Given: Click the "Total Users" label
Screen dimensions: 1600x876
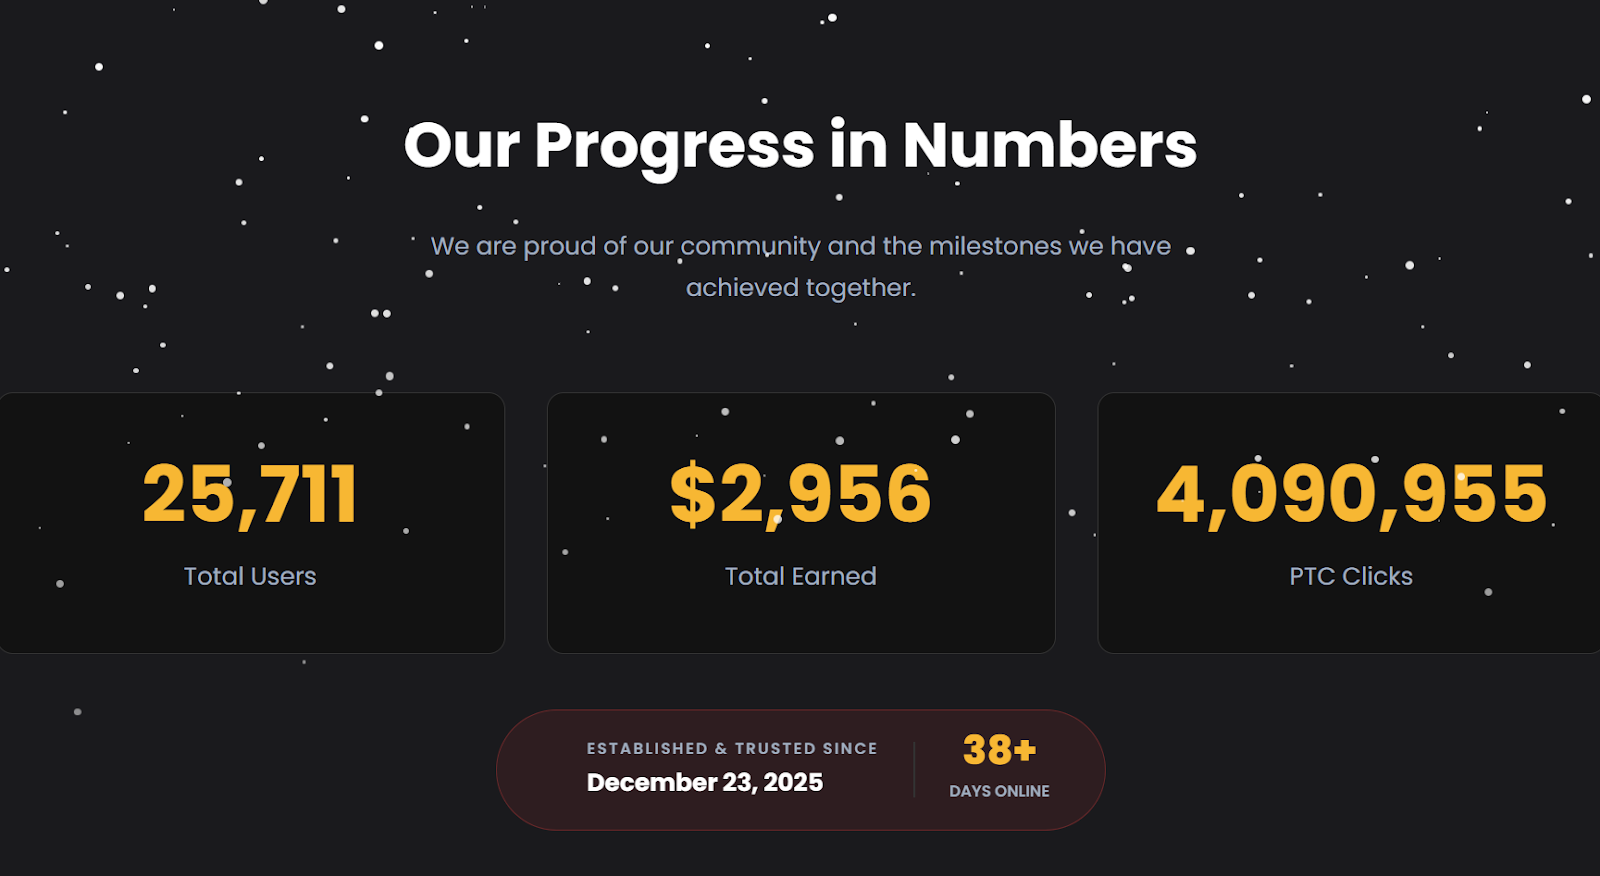Looking at the screenshot, I should pyautogui.click(x=250, y=576).
